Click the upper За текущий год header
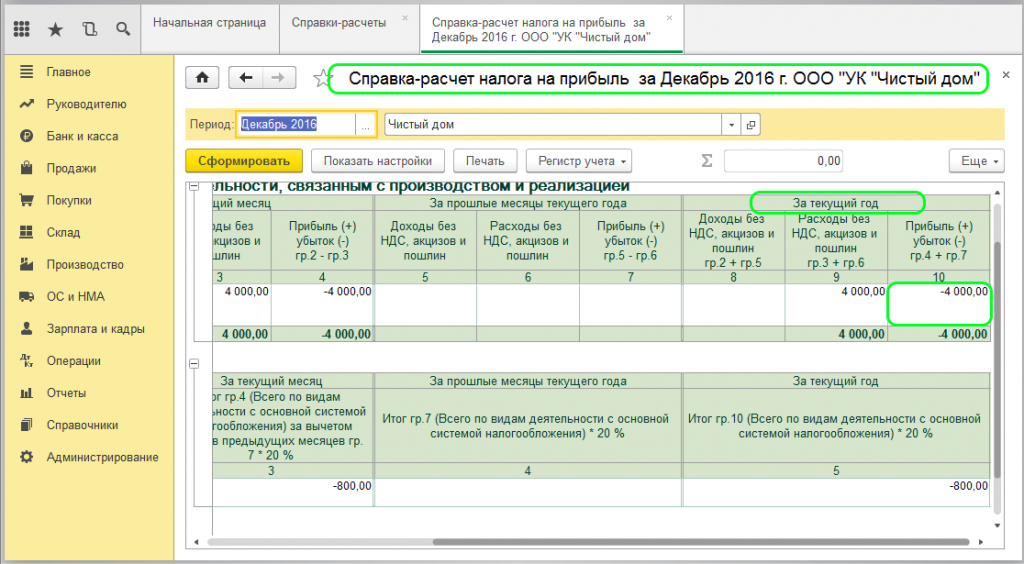 836,203
